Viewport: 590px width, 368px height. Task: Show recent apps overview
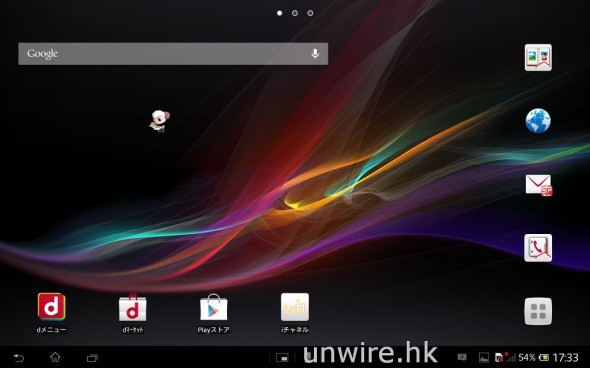pos(92,358)
